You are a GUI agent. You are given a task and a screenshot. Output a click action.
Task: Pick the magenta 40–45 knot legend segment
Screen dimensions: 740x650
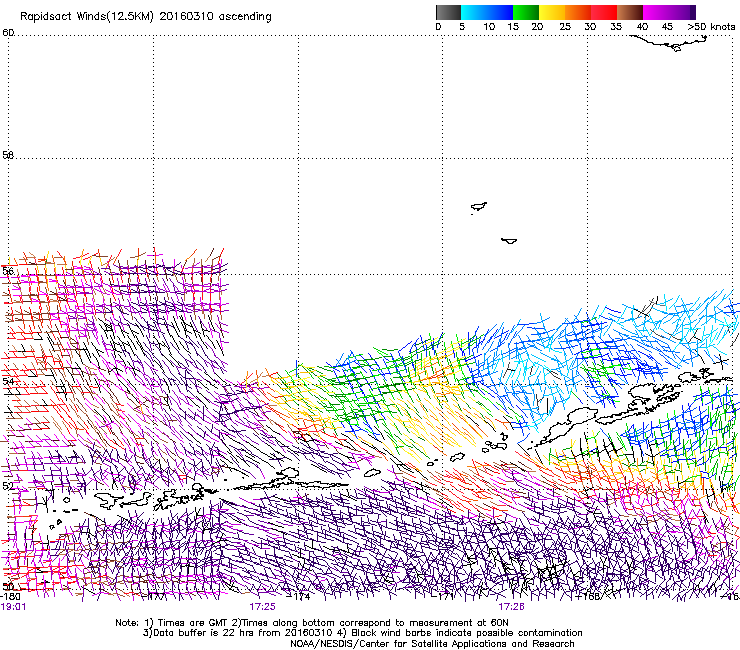(656, 12)
